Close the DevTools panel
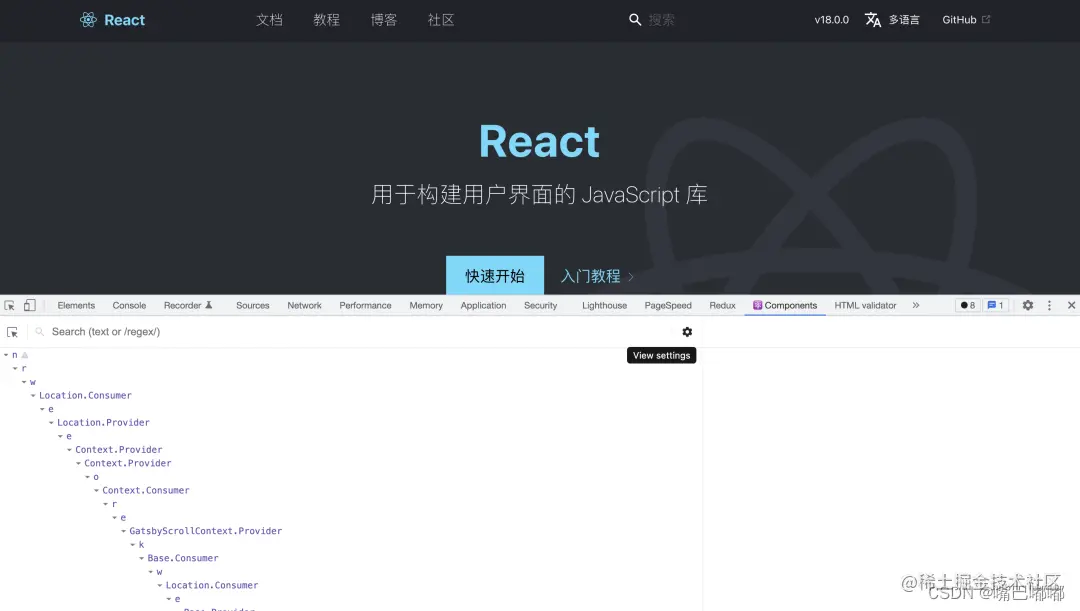Screen dimensions: 1080x611 [x=1071, y=305]
